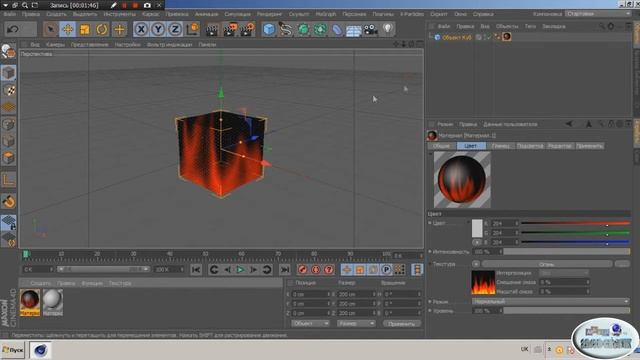This screenshot has width=640, height=360.
Task: Adjust the blue B color slider
Action: (576, 242)
